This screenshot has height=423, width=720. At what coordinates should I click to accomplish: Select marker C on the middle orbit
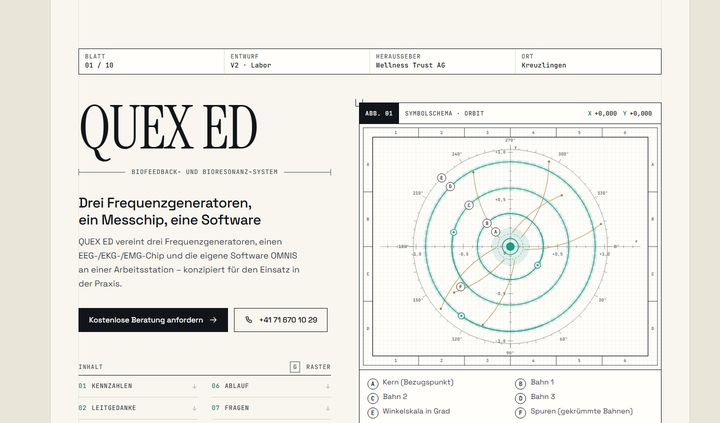point(469,205)
